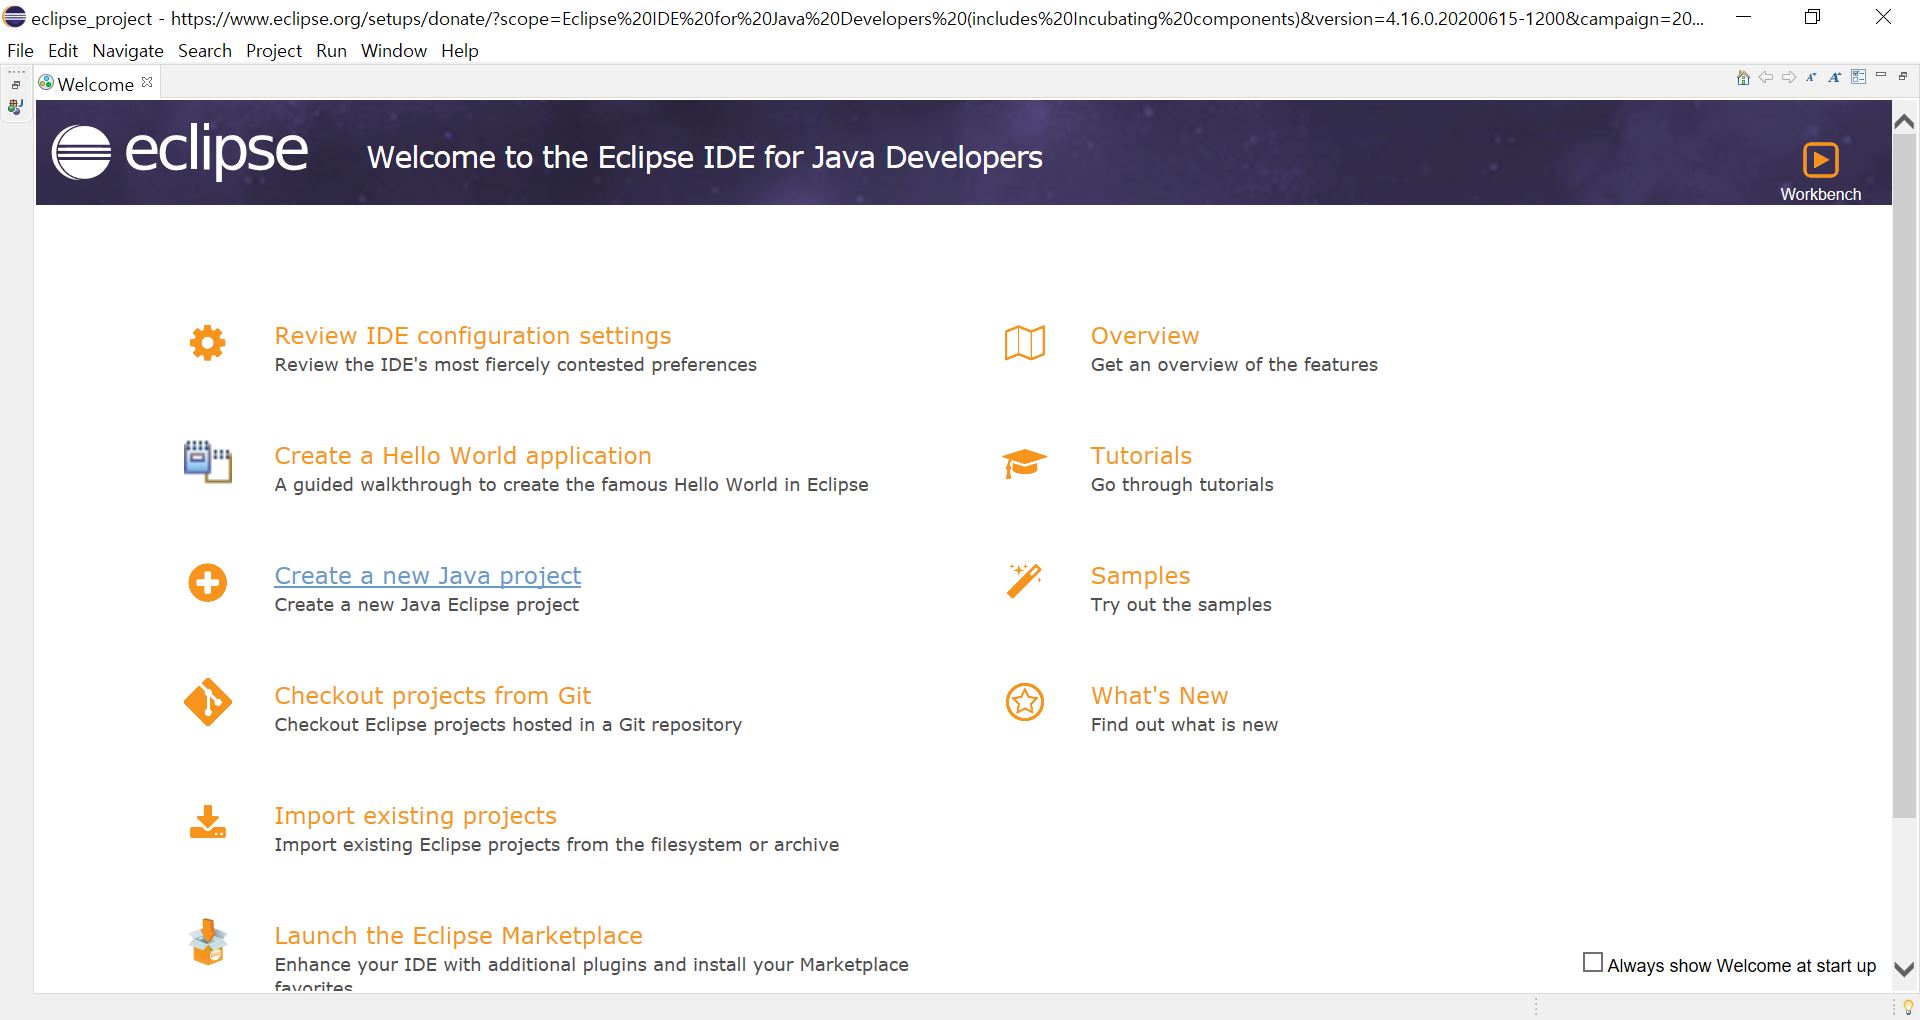
Task: Click 'Get an overview of the features' text
Action: (x=1234, y=365)
